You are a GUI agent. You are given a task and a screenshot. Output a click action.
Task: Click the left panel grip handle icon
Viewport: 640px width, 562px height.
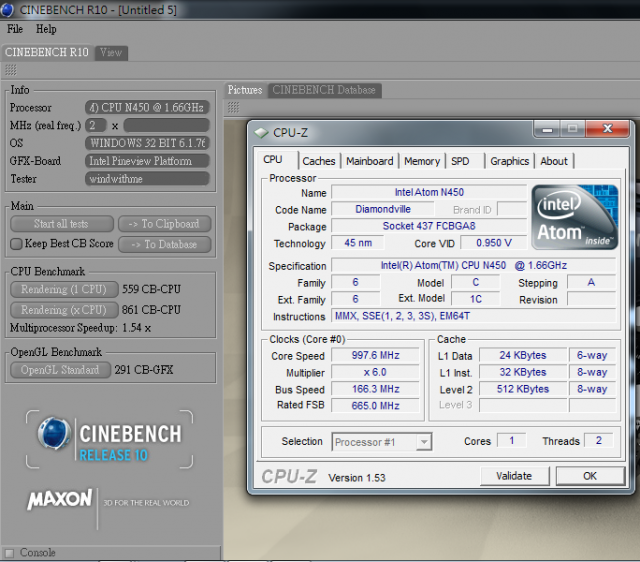click(11, 70)
